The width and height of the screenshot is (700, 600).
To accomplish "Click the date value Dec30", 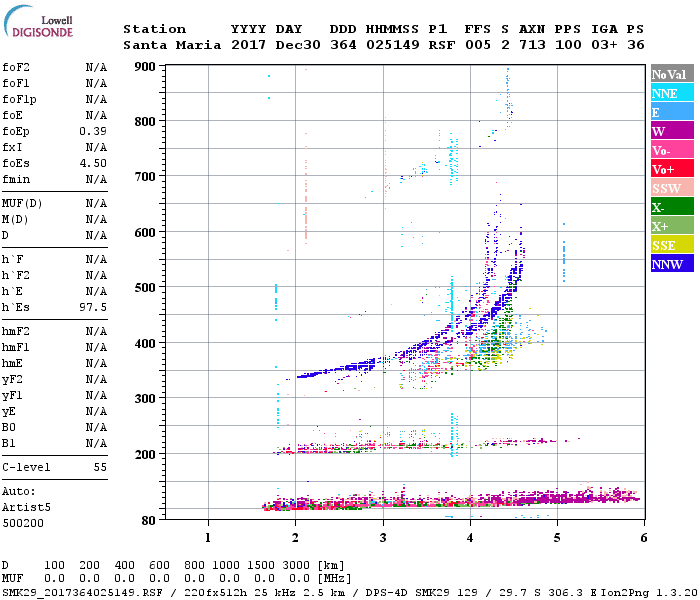I will point(298,45).
